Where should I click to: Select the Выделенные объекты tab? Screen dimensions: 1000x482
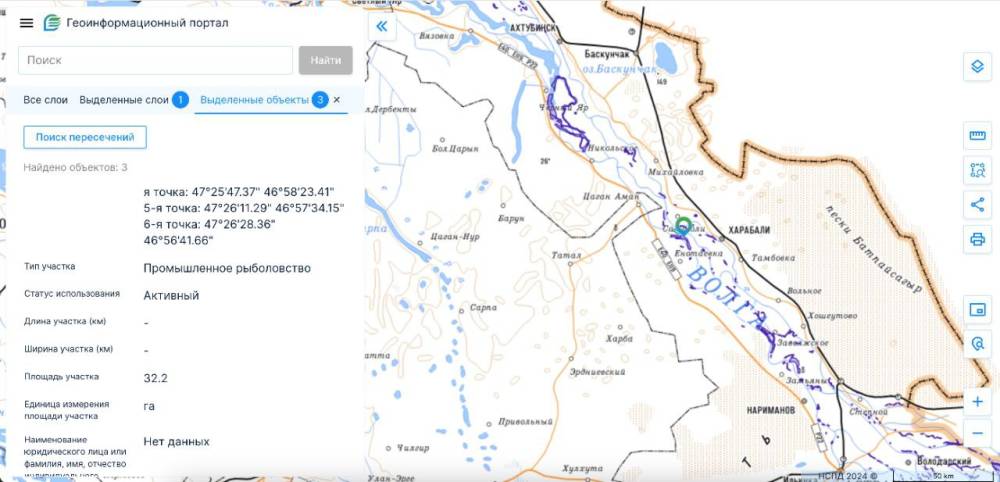click(254, 100)
